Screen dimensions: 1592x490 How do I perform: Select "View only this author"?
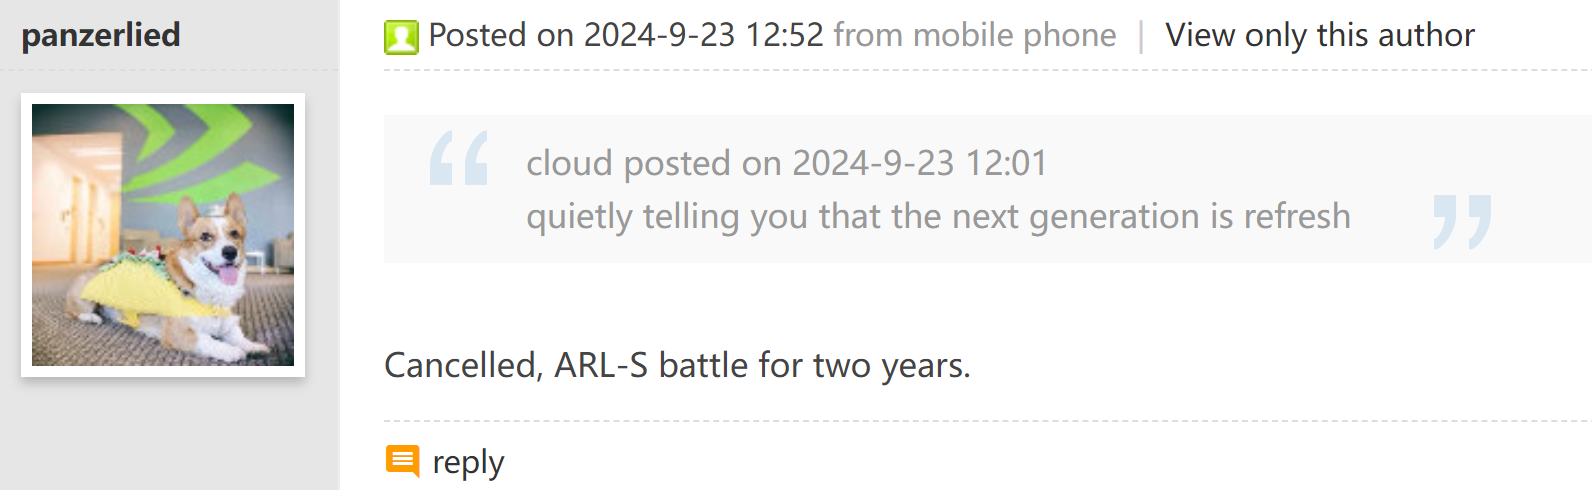click(x=1319, y=35)
